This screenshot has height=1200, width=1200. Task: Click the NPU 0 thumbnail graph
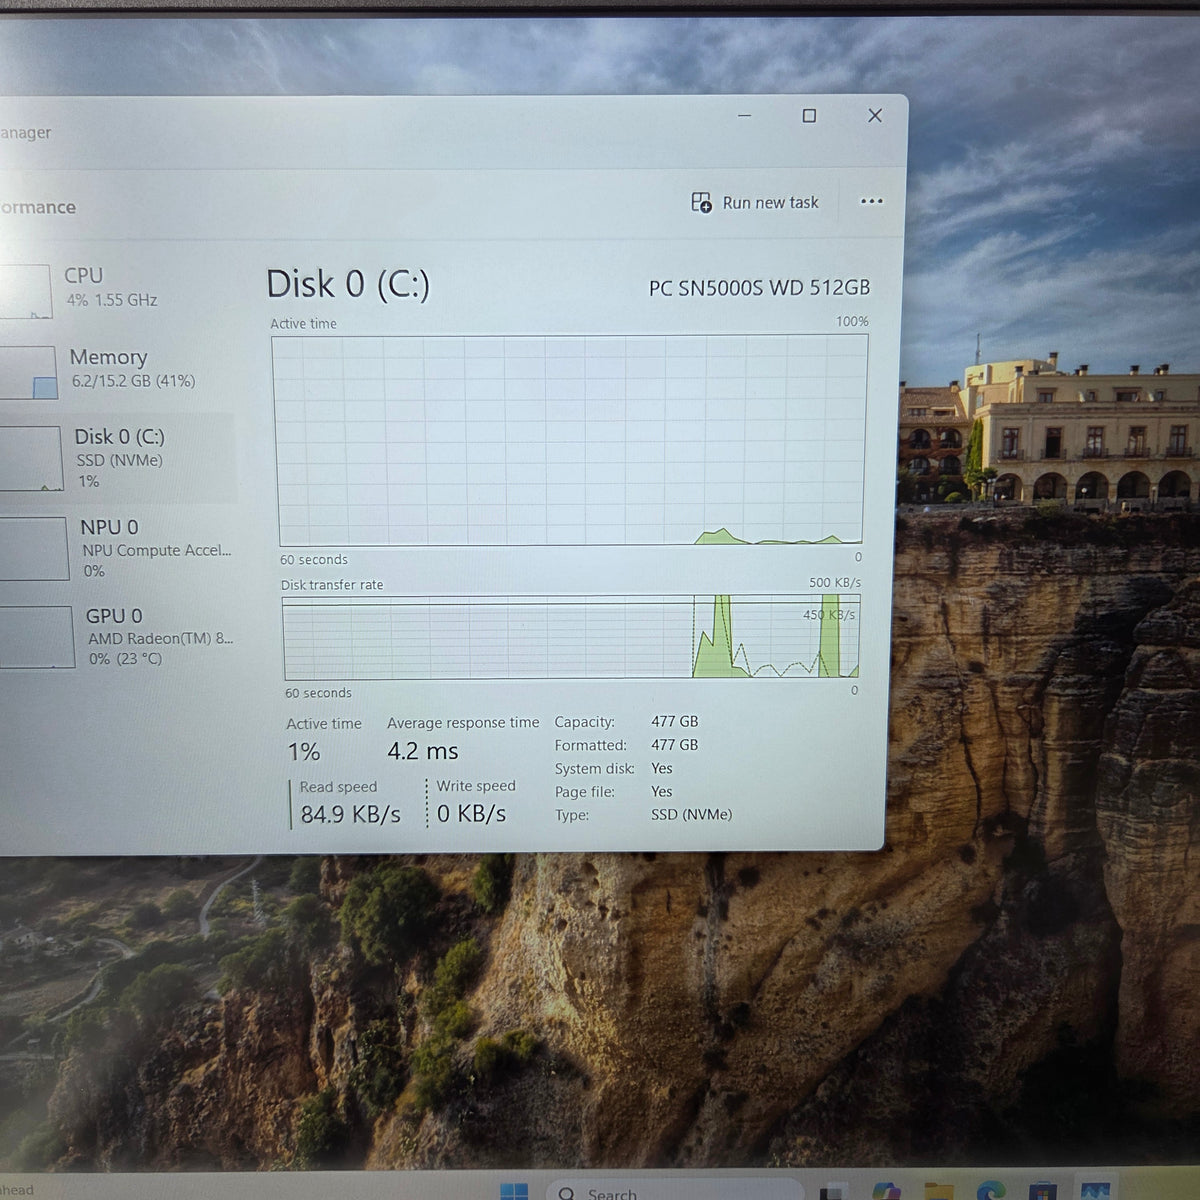click(x=33, y=549)
